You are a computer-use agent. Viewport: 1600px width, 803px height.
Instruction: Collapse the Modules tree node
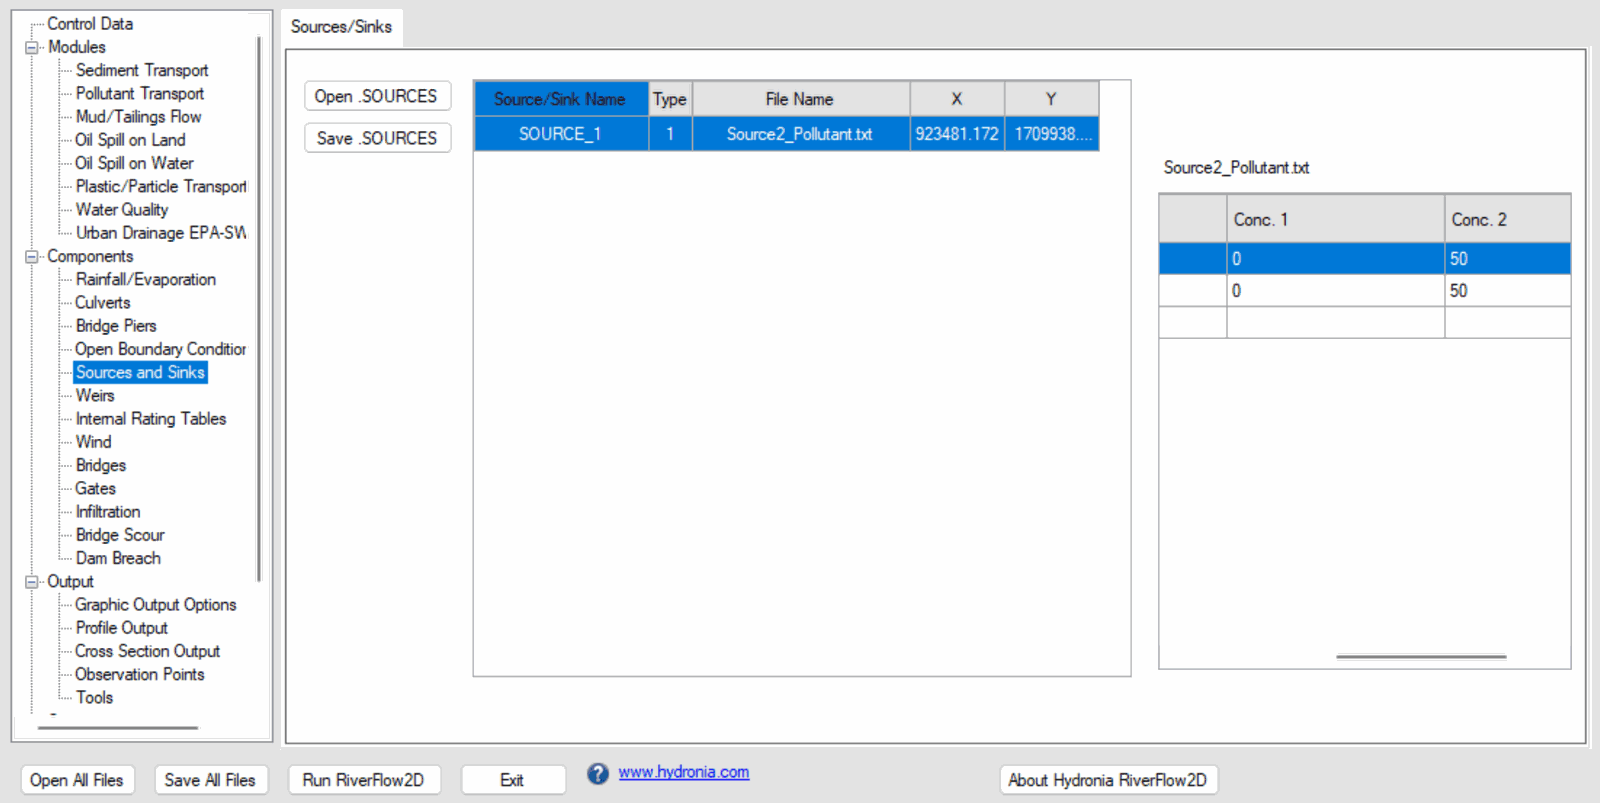pos(32,48)
